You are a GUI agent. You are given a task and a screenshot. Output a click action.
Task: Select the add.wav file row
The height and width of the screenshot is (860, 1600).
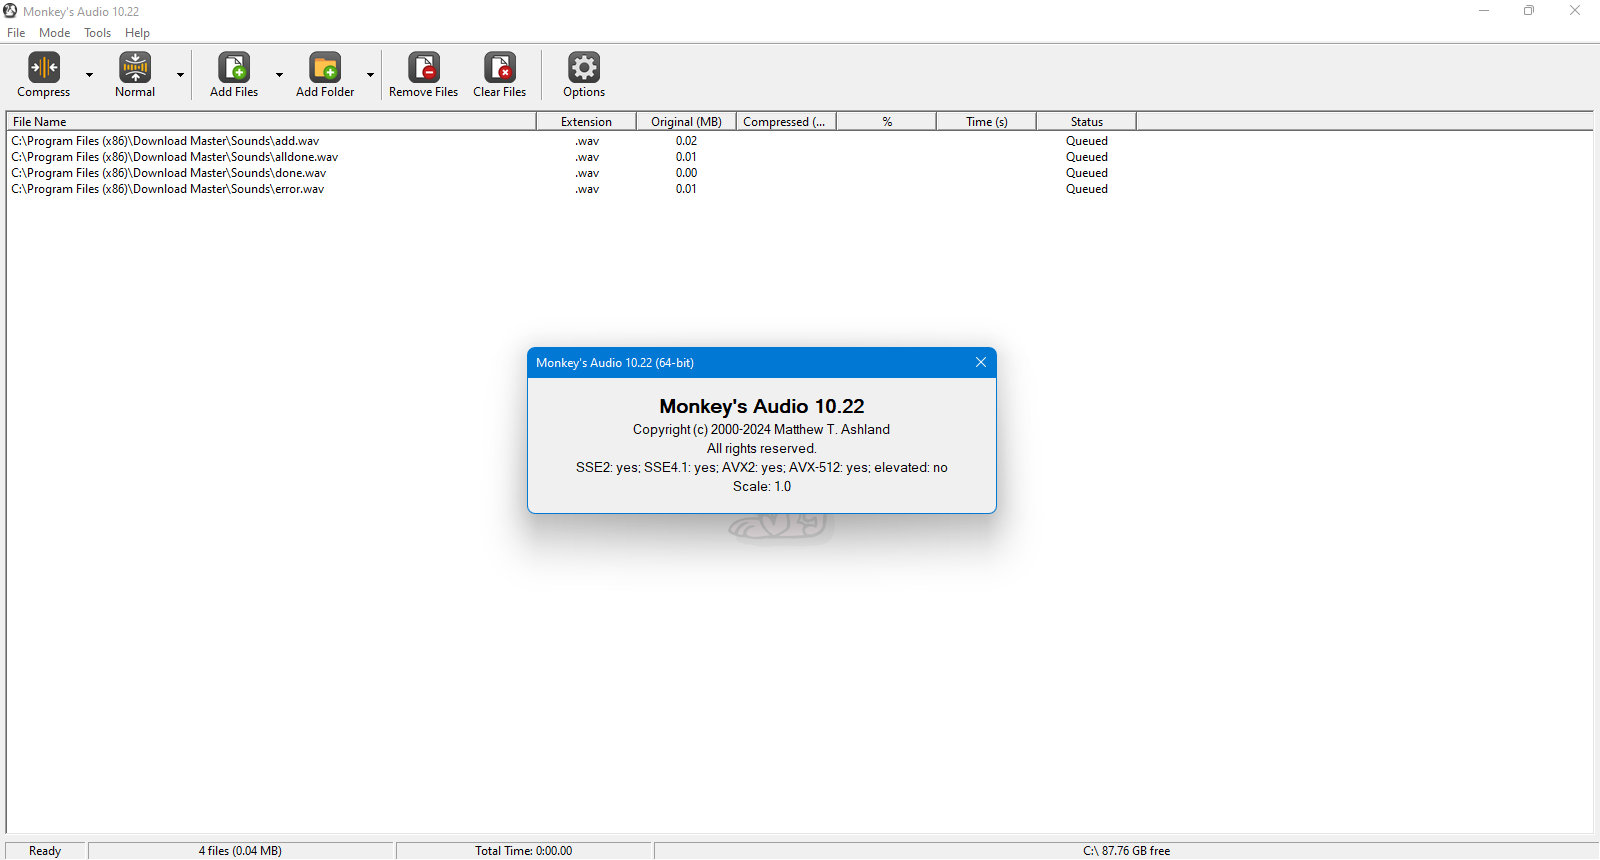[571, 141]
